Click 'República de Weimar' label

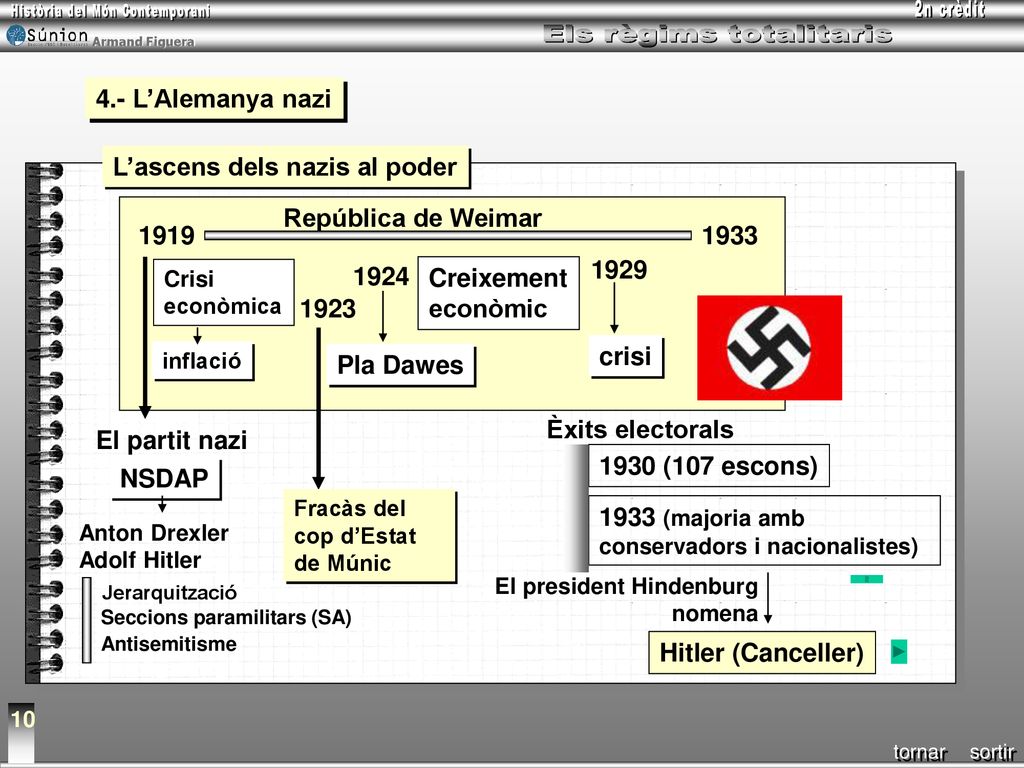[412, 217]
